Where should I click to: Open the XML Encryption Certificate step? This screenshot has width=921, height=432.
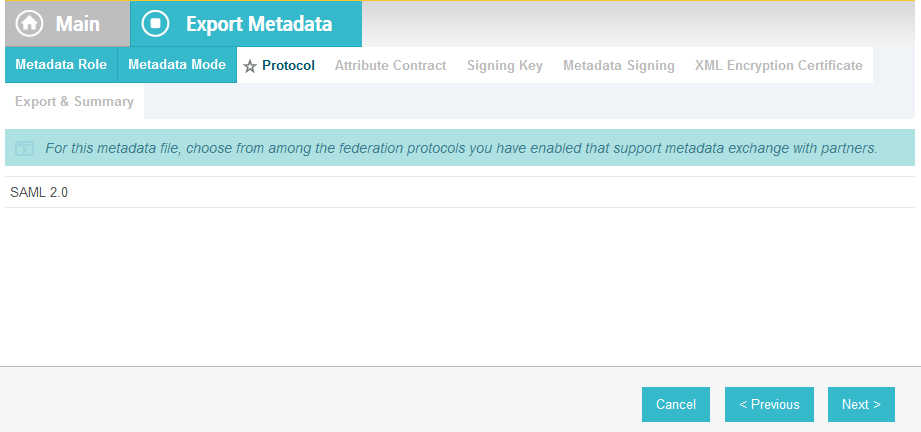click(778, 65)
